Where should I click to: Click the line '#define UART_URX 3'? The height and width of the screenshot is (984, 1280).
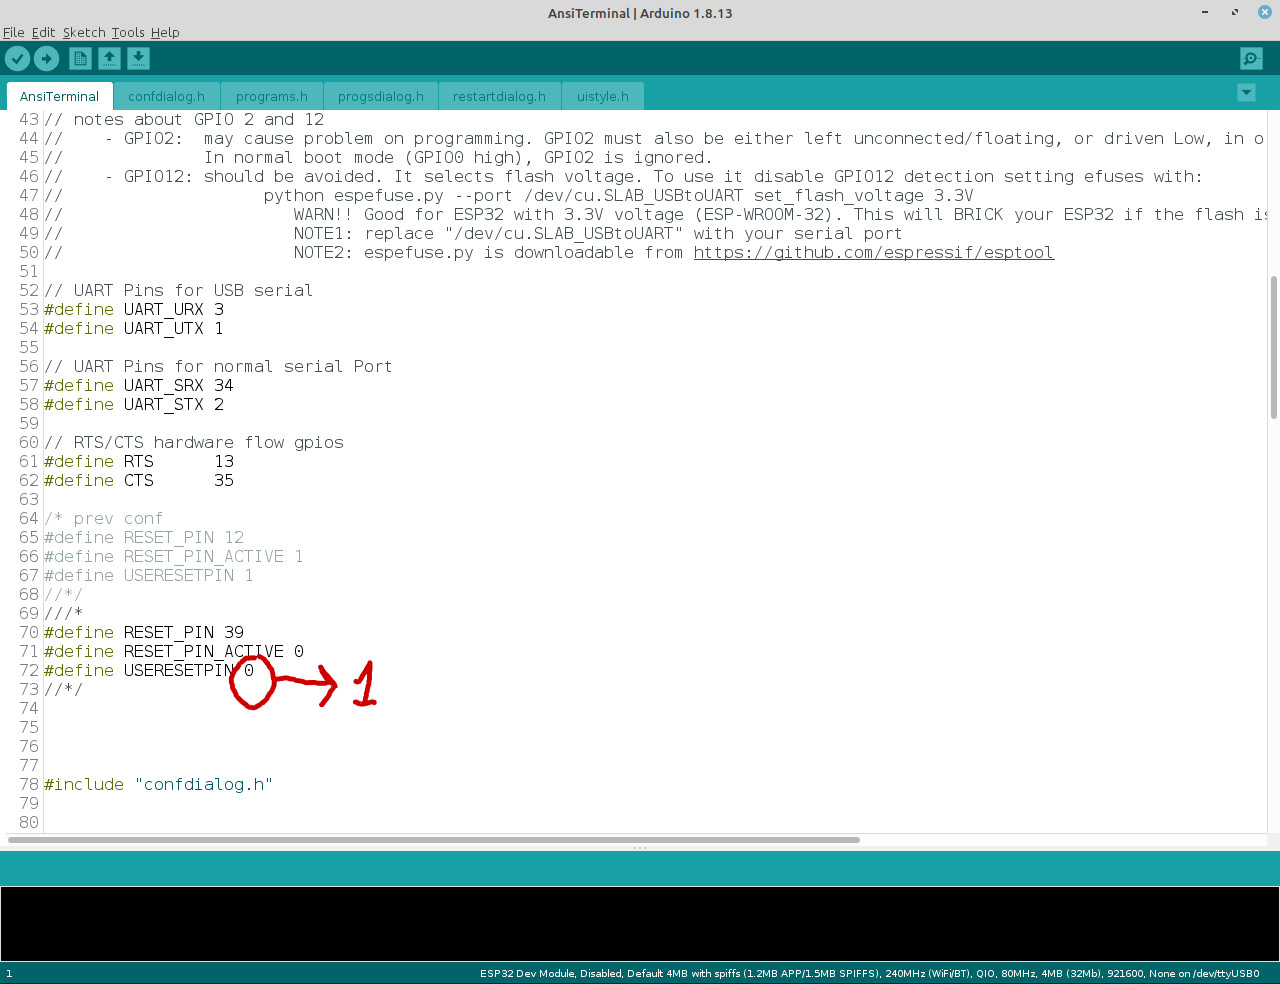pos(134,309)
